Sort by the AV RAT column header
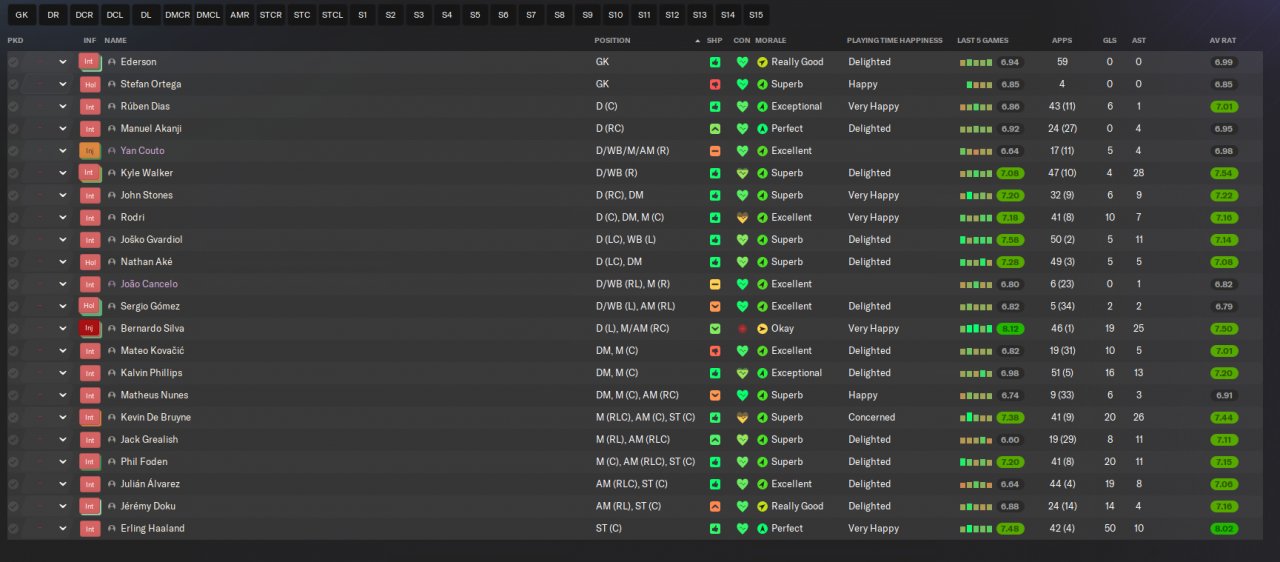1280x562 pixels. 1223,41
